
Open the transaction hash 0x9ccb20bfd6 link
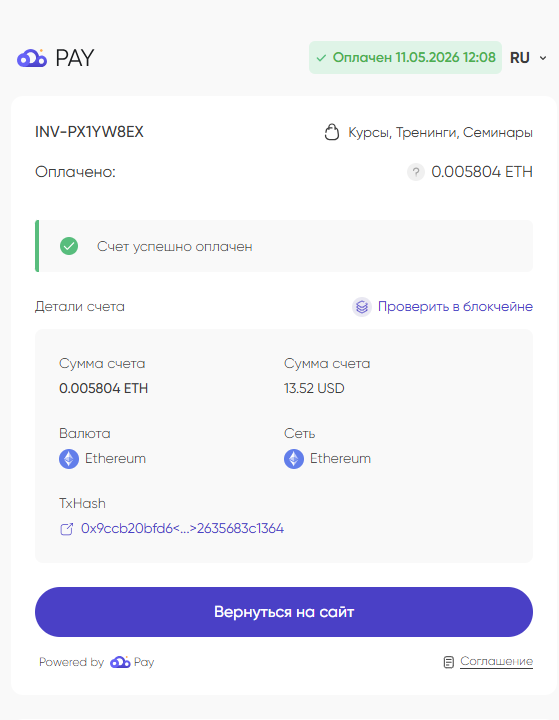[x=182, y=529]
